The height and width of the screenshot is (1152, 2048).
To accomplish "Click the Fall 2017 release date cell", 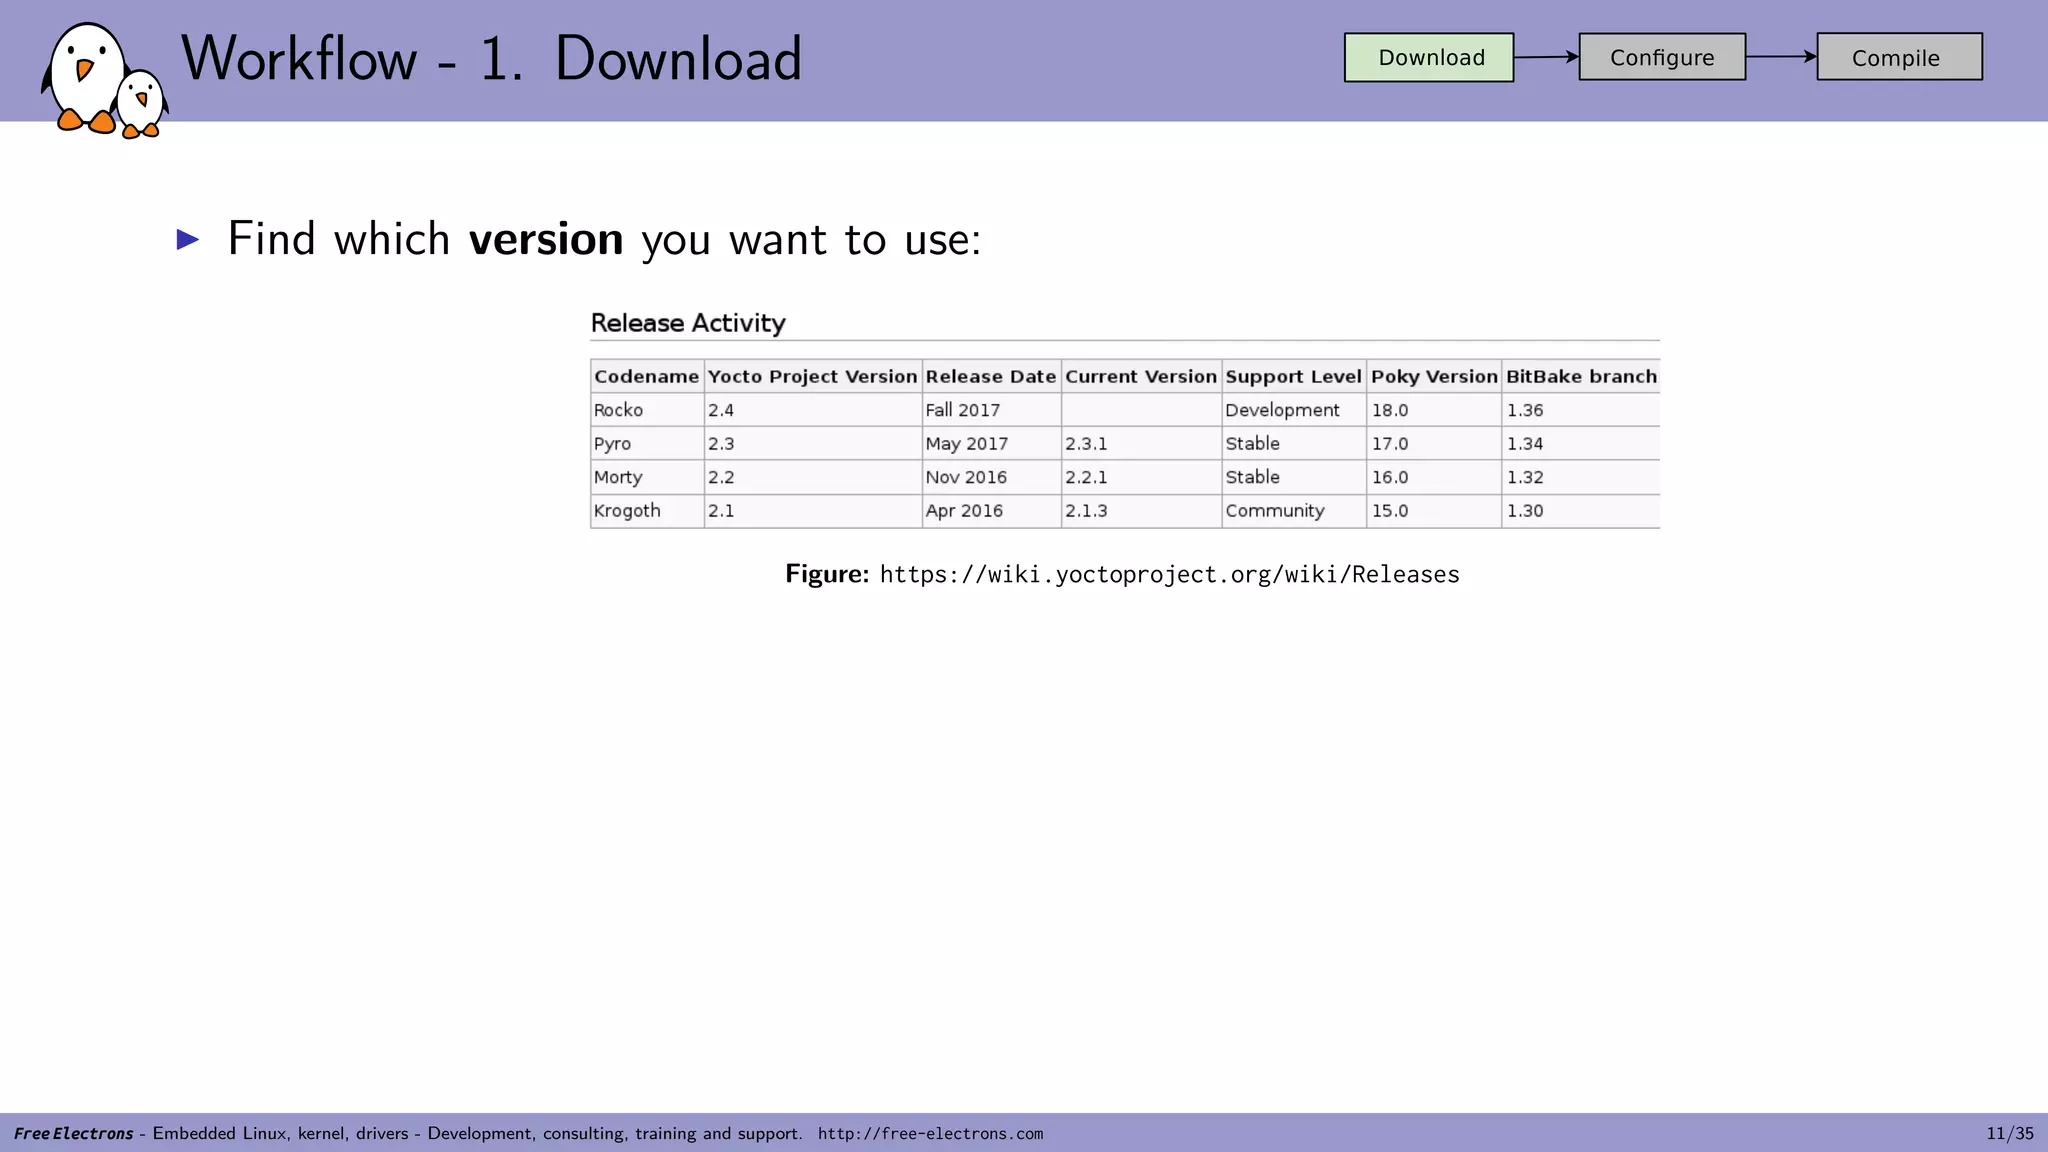I will click(x=991, y=410).
